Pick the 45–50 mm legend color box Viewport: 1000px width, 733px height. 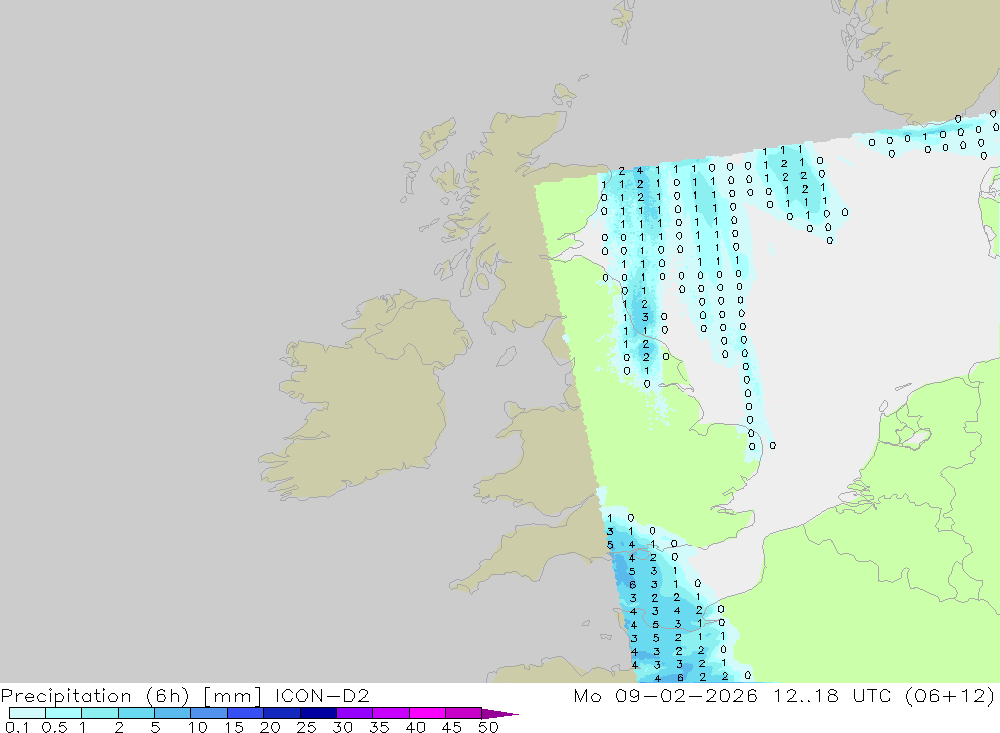[464, 713]
